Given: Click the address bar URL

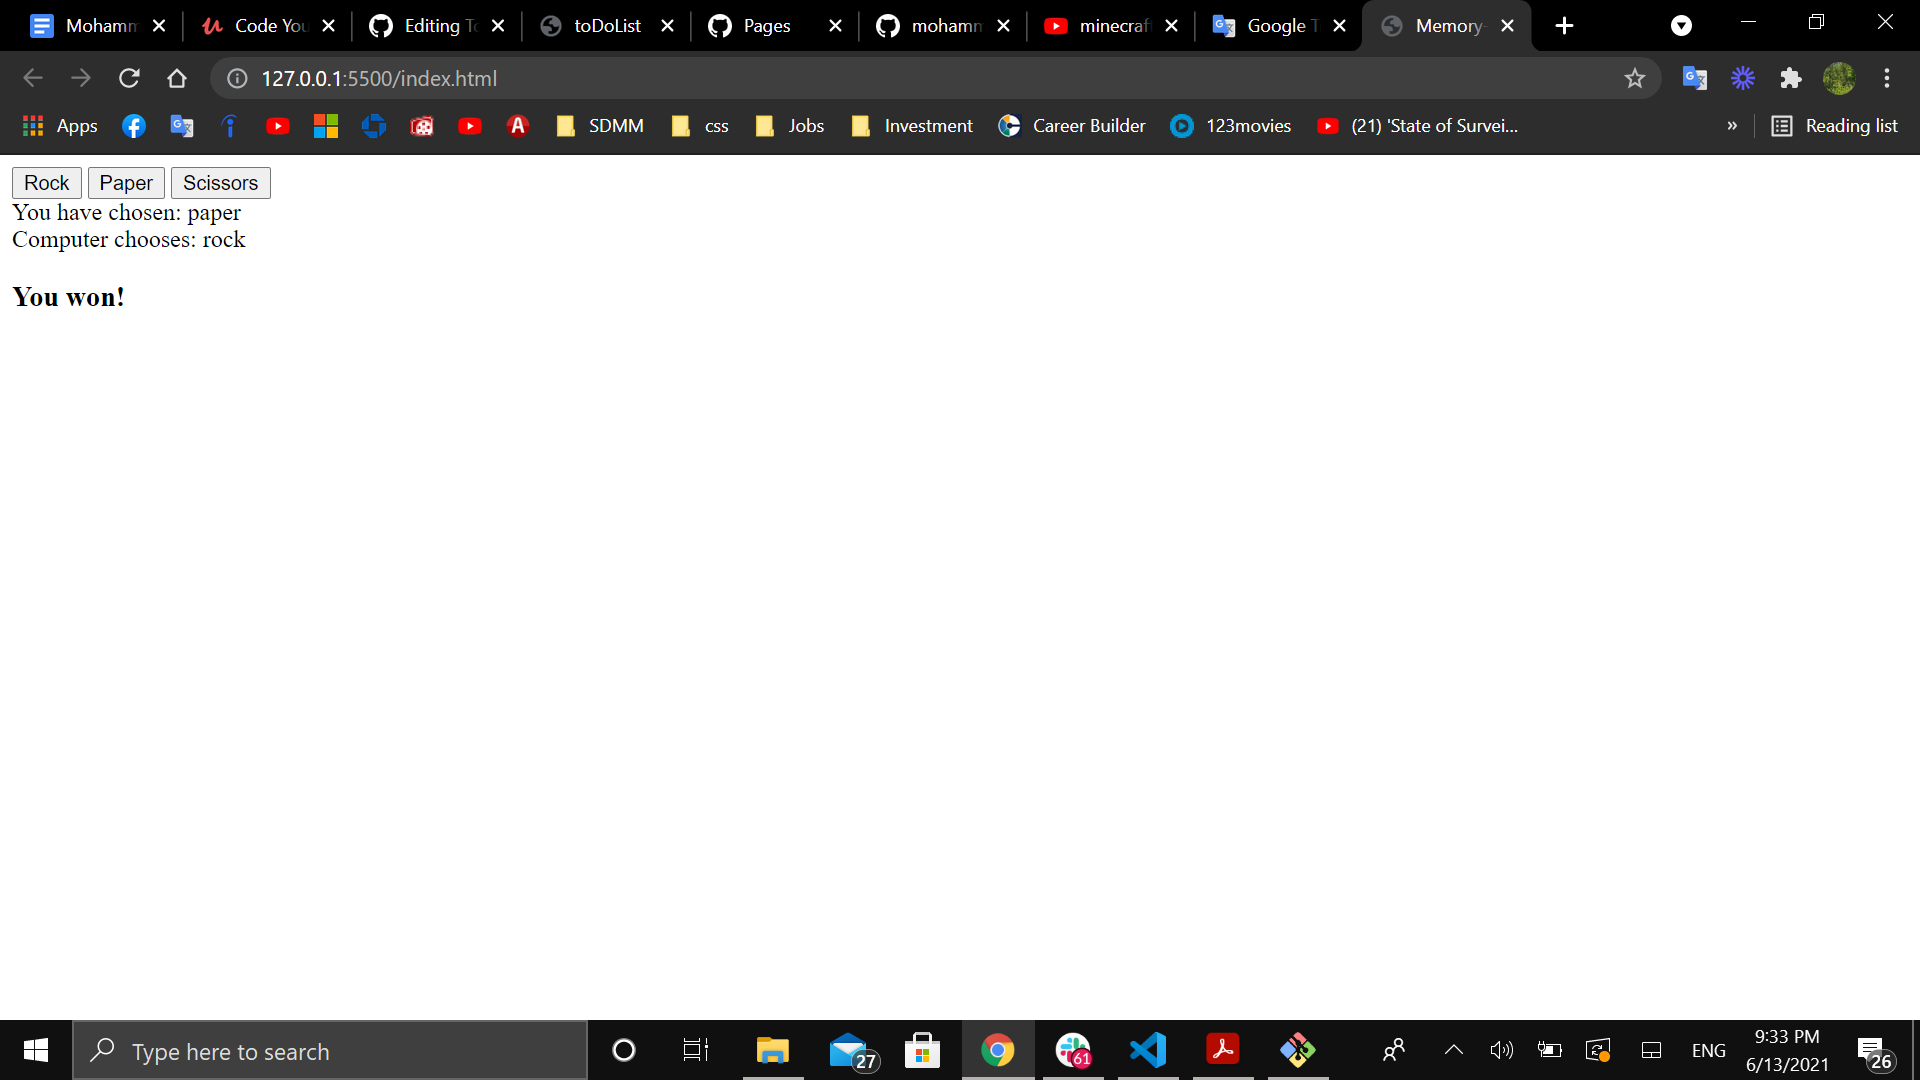Looking at the screenshot, I should [379, 78].
